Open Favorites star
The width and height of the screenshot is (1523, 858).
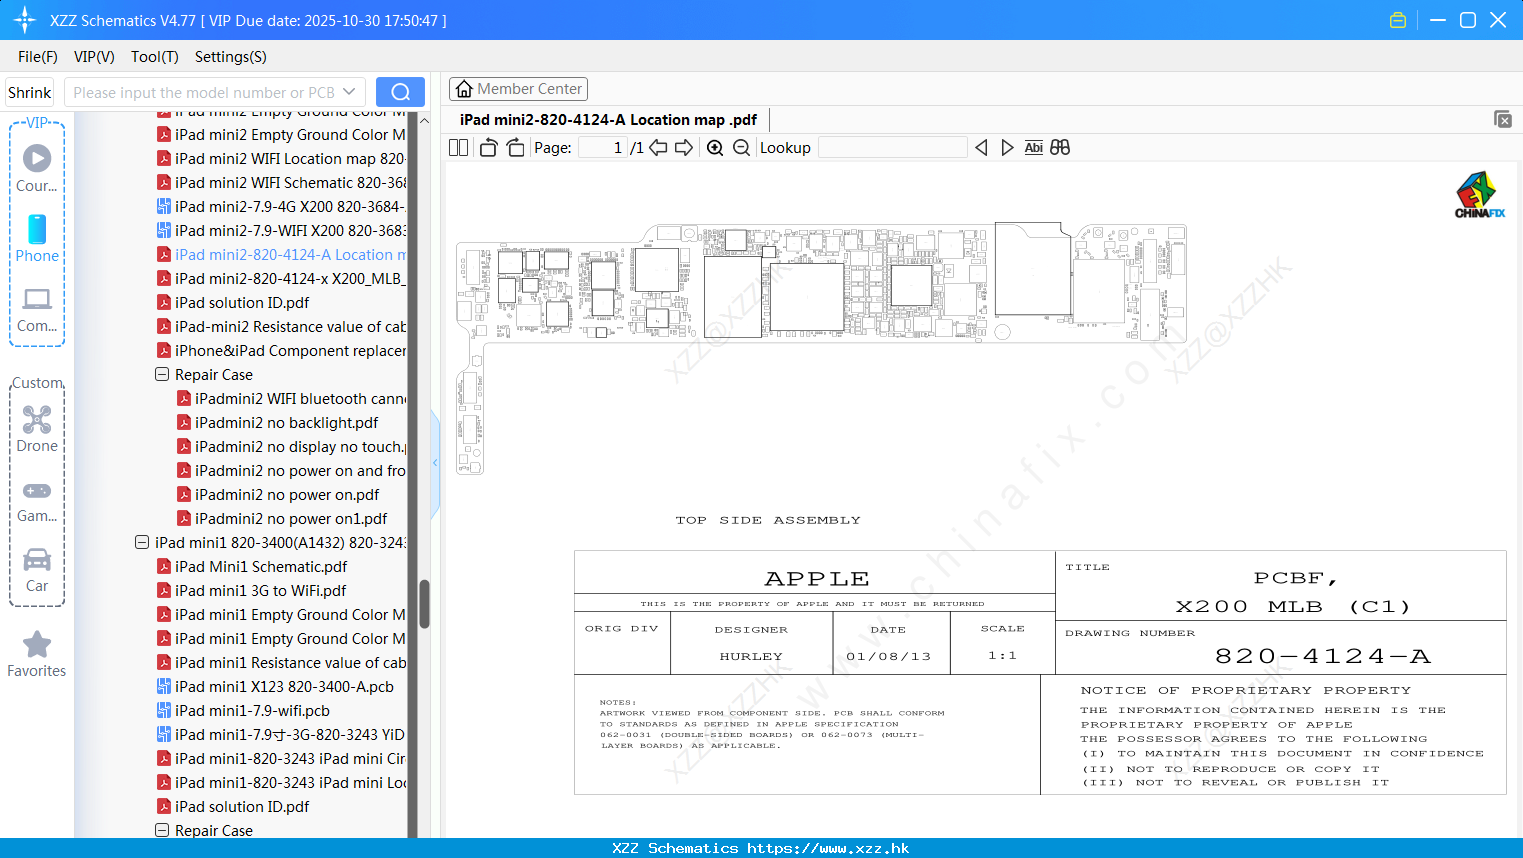coord(37,655)
